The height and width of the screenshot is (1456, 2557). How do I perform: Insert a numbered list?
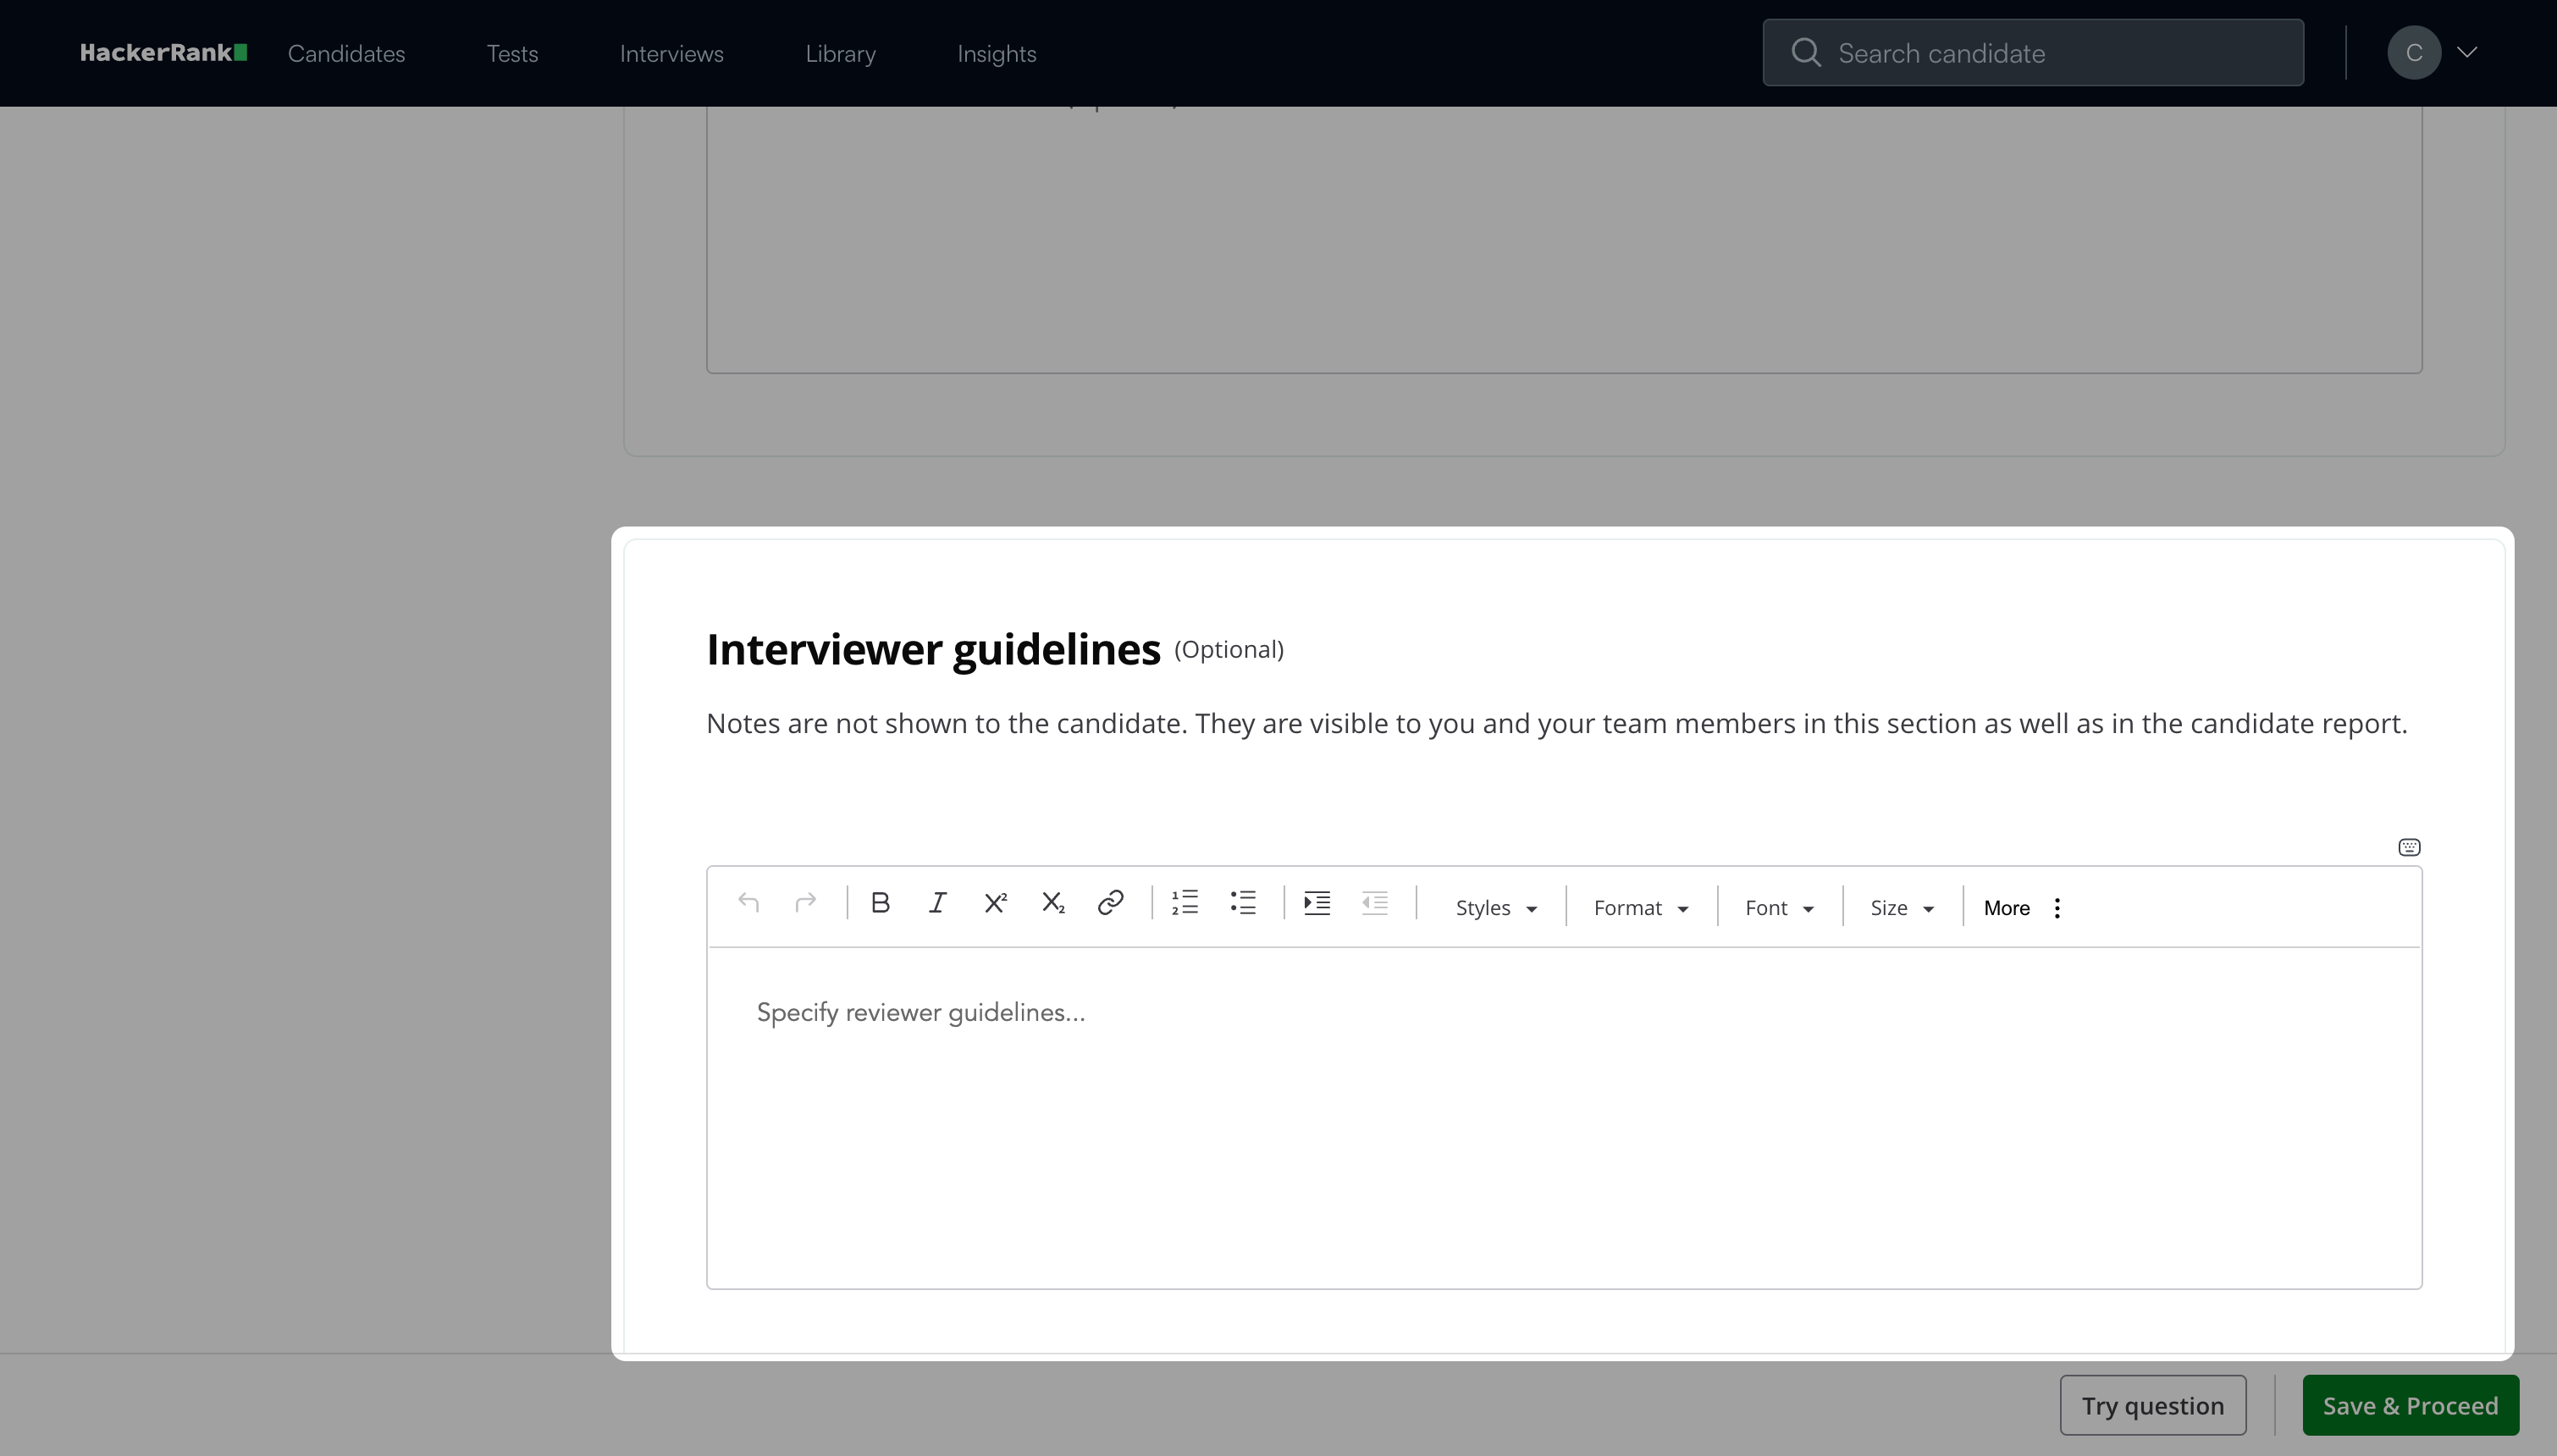pos(1185,903)
